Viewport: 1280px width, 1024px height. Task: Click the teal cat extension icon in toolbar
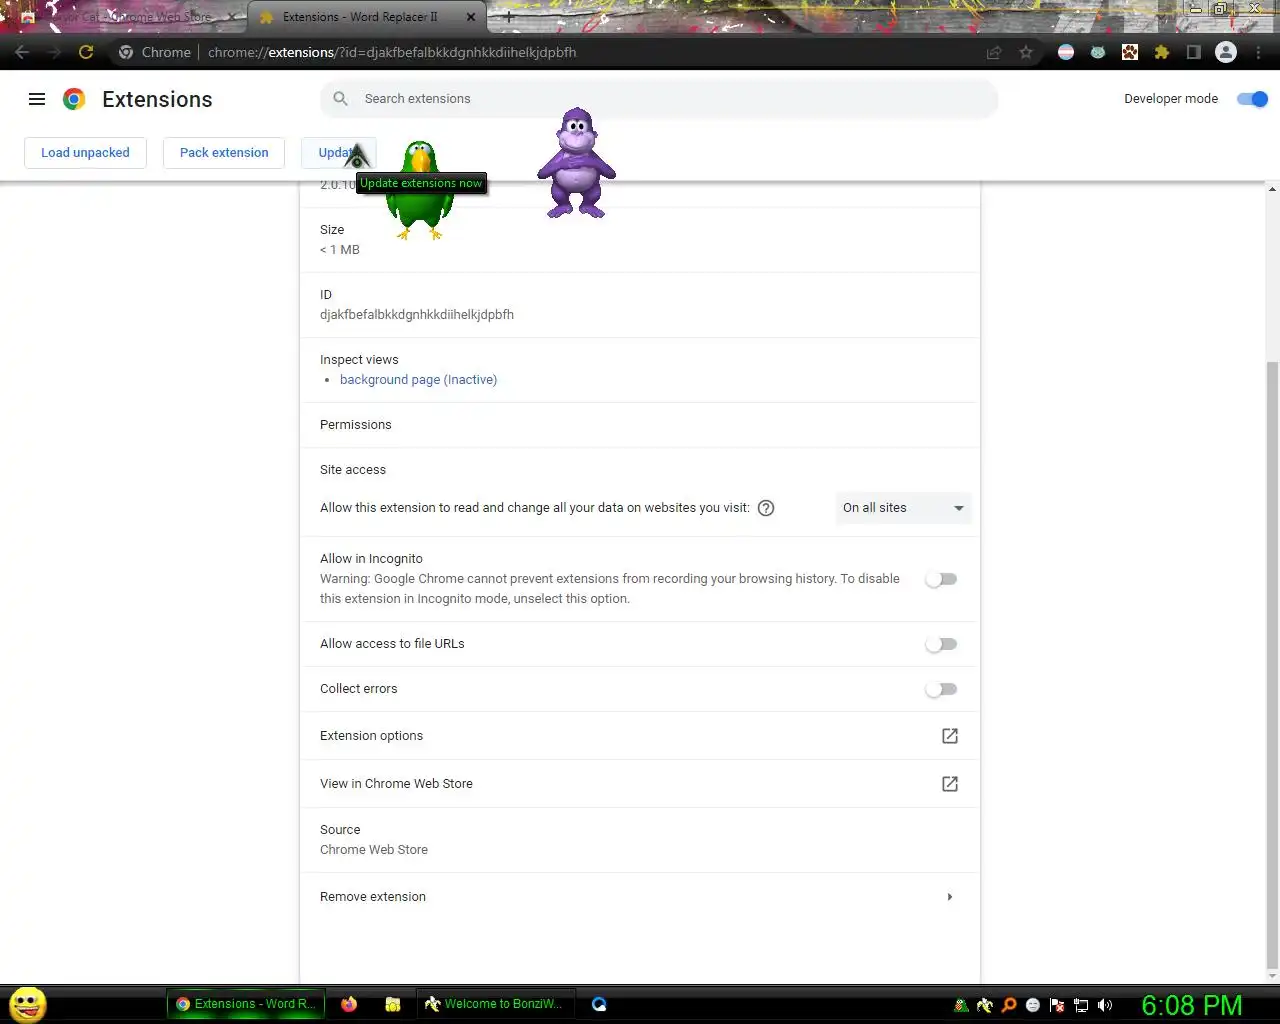click(1098, 52)
